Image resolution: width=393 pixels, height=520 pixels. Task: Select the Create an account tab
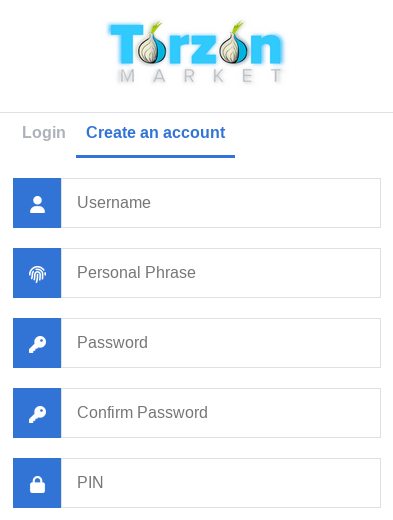tap(156, 132)
